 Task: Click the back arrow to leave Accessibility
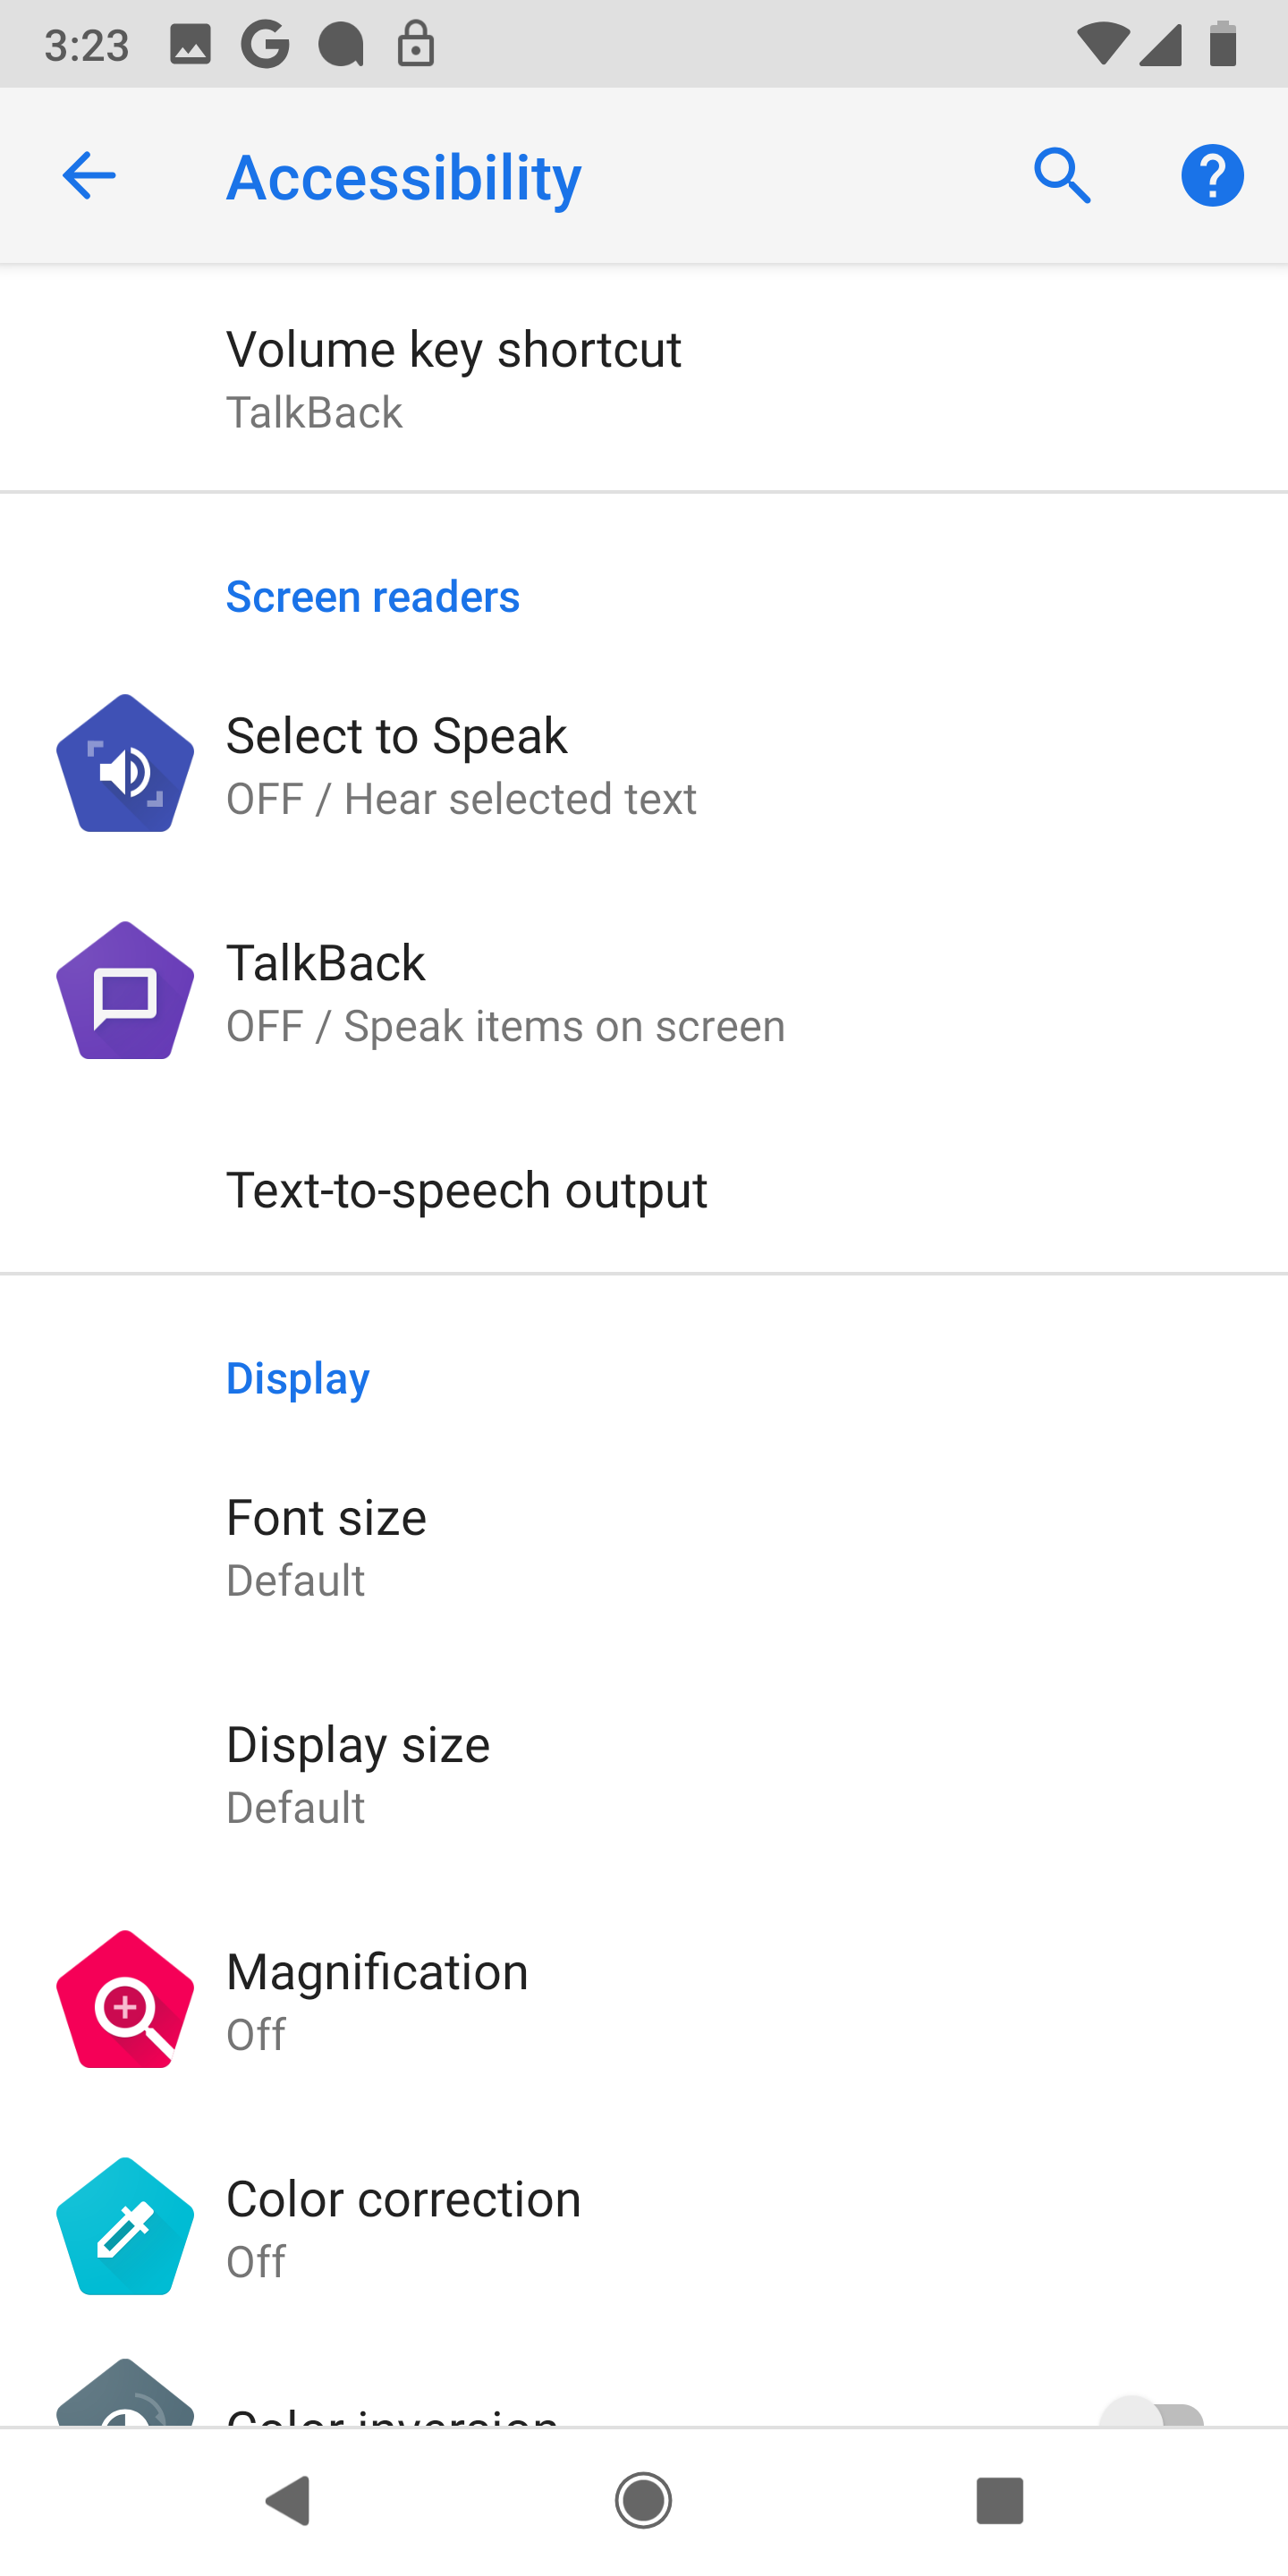pyautogui.click(x=88, y=175)
